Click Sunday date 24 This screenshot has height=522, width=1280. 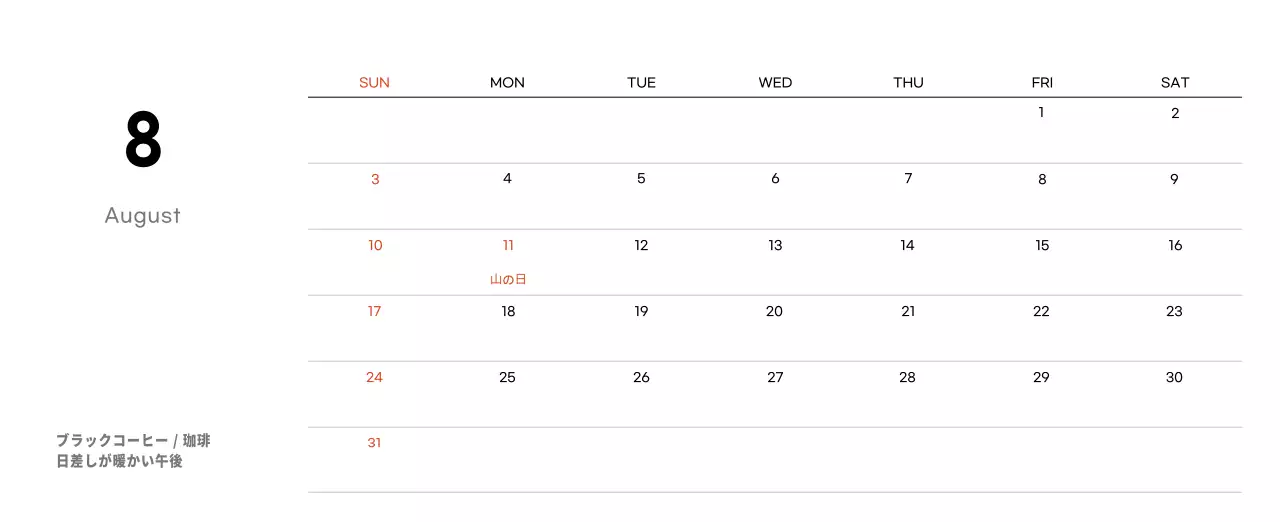click(374, 378)
